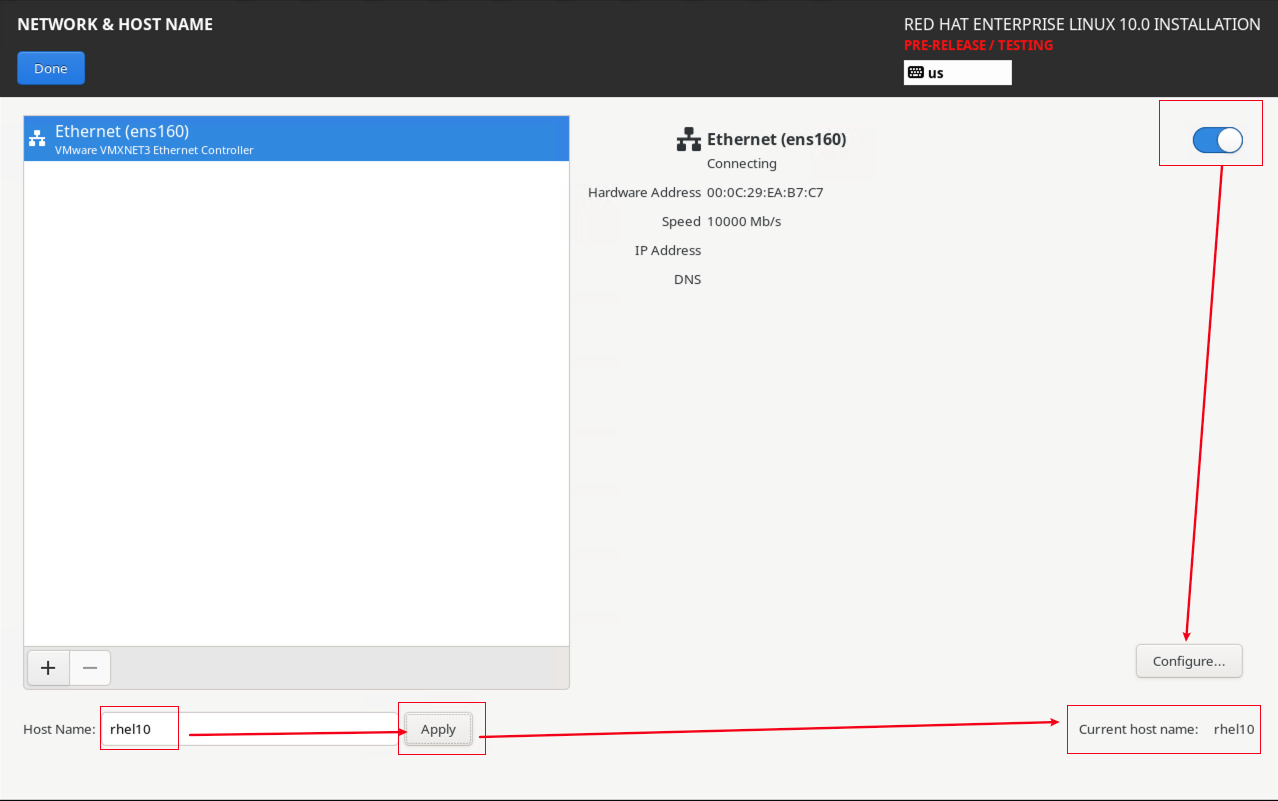The width and height of the screenshot is (1278, 801).
Task: Add a new network device with plus
Action: point(48,668)
